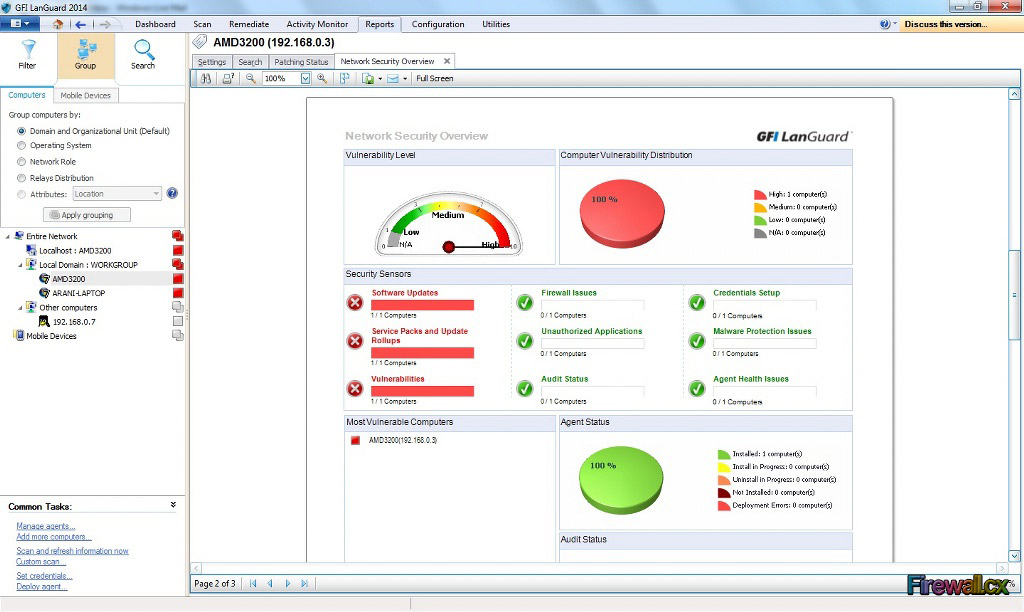The height and width of the screenshot is (612, 1024).
Task: Click the Apply grouping button
Action: tap(87, 215)
